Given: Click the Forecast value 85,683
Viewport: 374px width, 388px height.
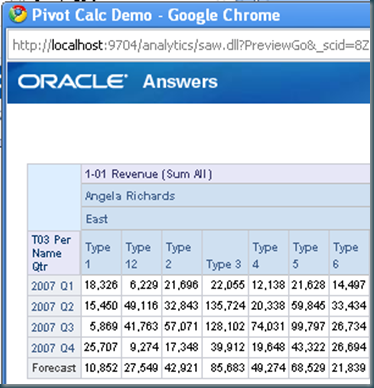Looking at the screenshot, I should tap(228, 368).
